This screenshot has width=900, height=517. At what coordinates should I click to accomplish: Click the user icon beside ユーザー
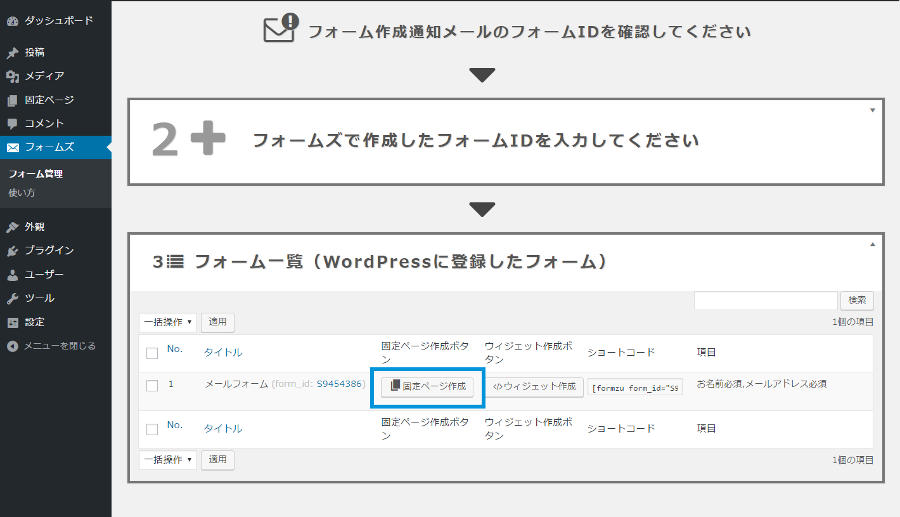13,275
